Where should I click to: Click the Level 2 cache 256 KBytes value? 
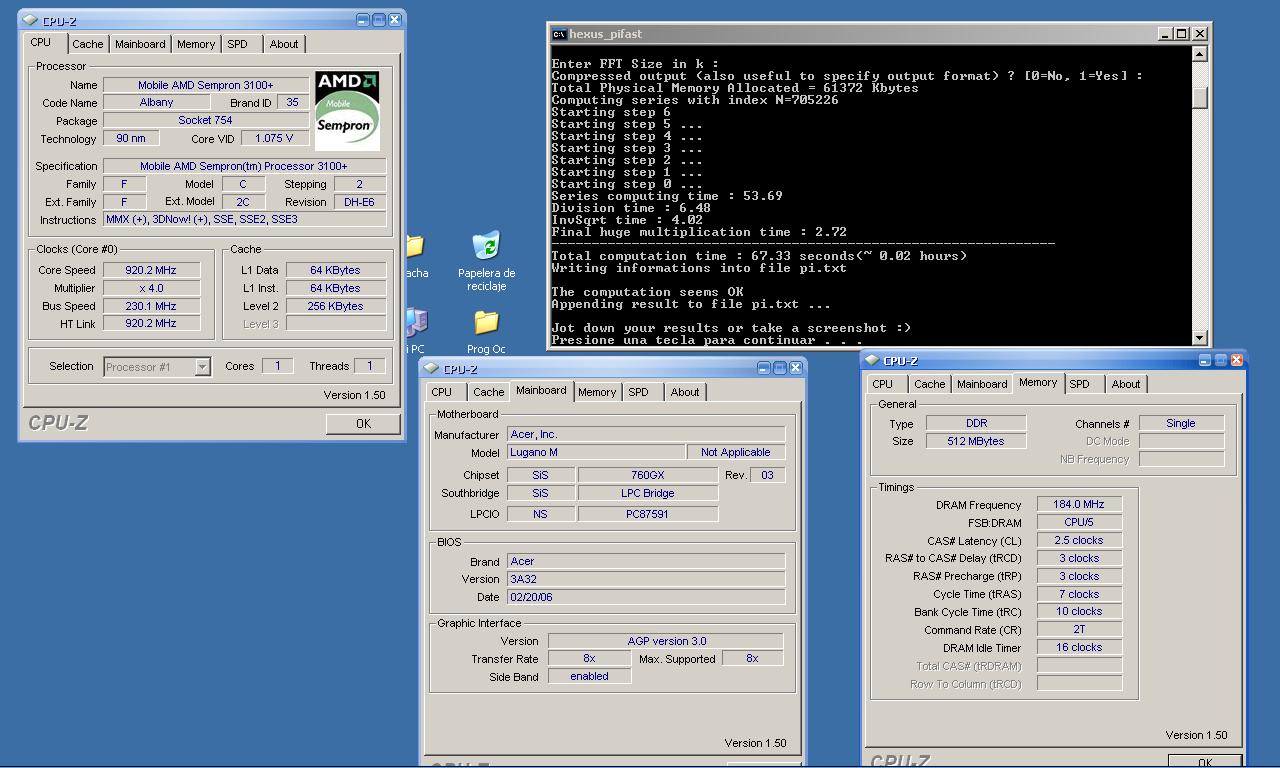[x=336, y=306]
